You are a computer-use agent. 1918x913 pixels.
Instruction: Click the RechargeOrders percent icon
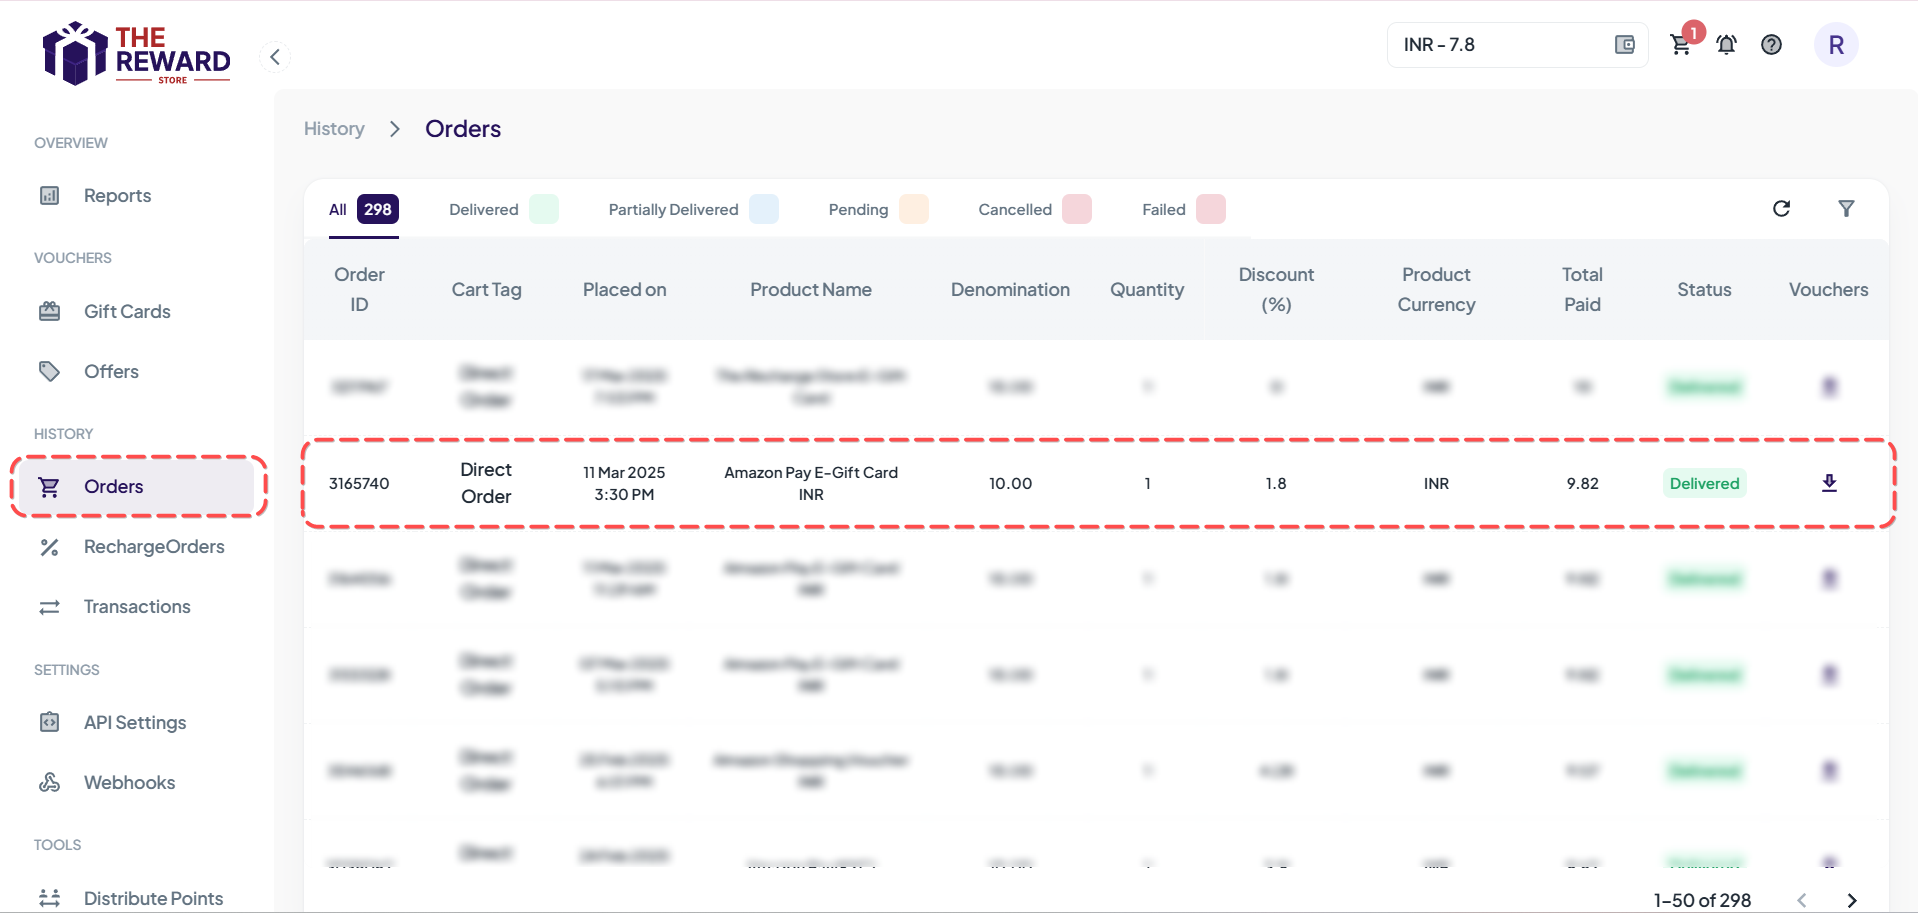pos(49,547)
